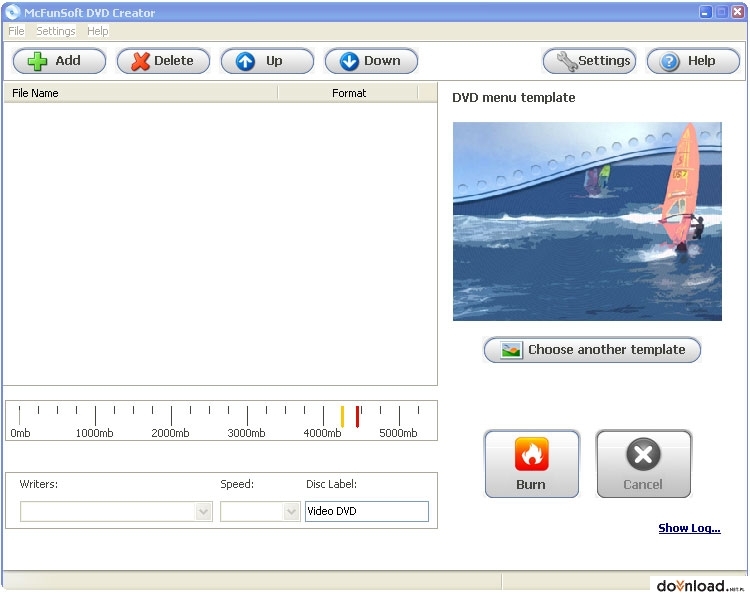Click the yellow marker on capacity ruler
The image size is (750, 595).
coord(342,416)
